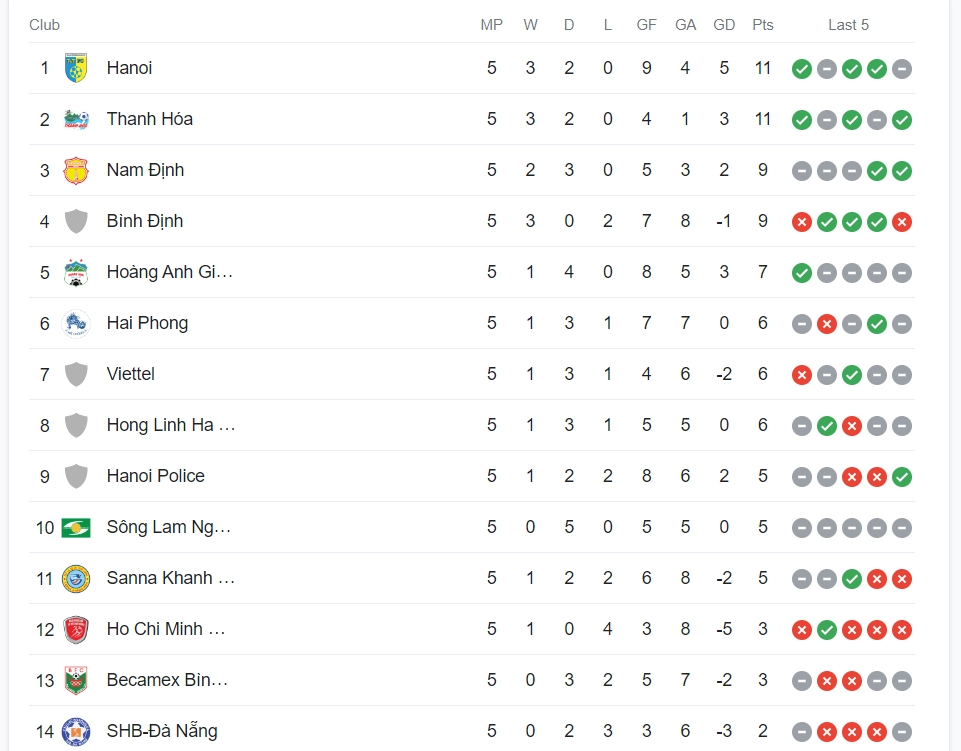Click the Hanoi club crest icon
The height and width of the screenshot is (751, 961).
[x=76, y=68]
